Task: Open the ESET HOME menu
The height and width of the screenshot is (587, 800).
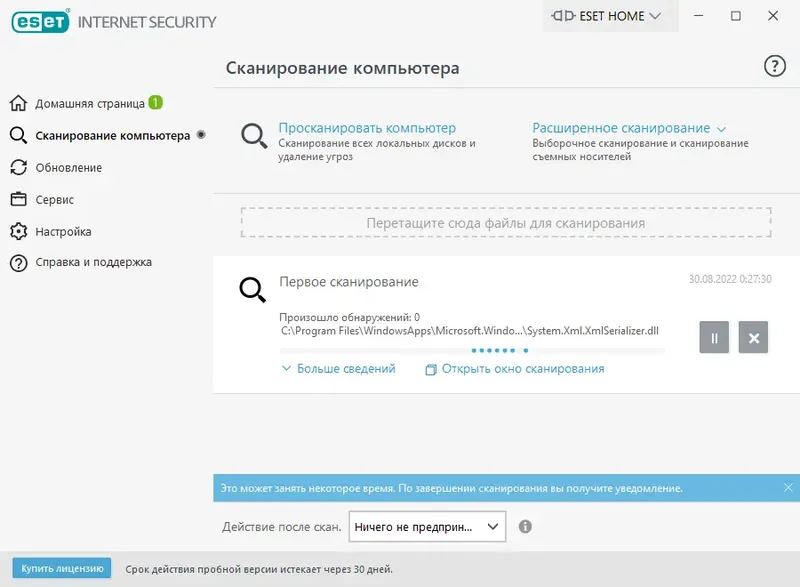Action: [x=608, y=16]
